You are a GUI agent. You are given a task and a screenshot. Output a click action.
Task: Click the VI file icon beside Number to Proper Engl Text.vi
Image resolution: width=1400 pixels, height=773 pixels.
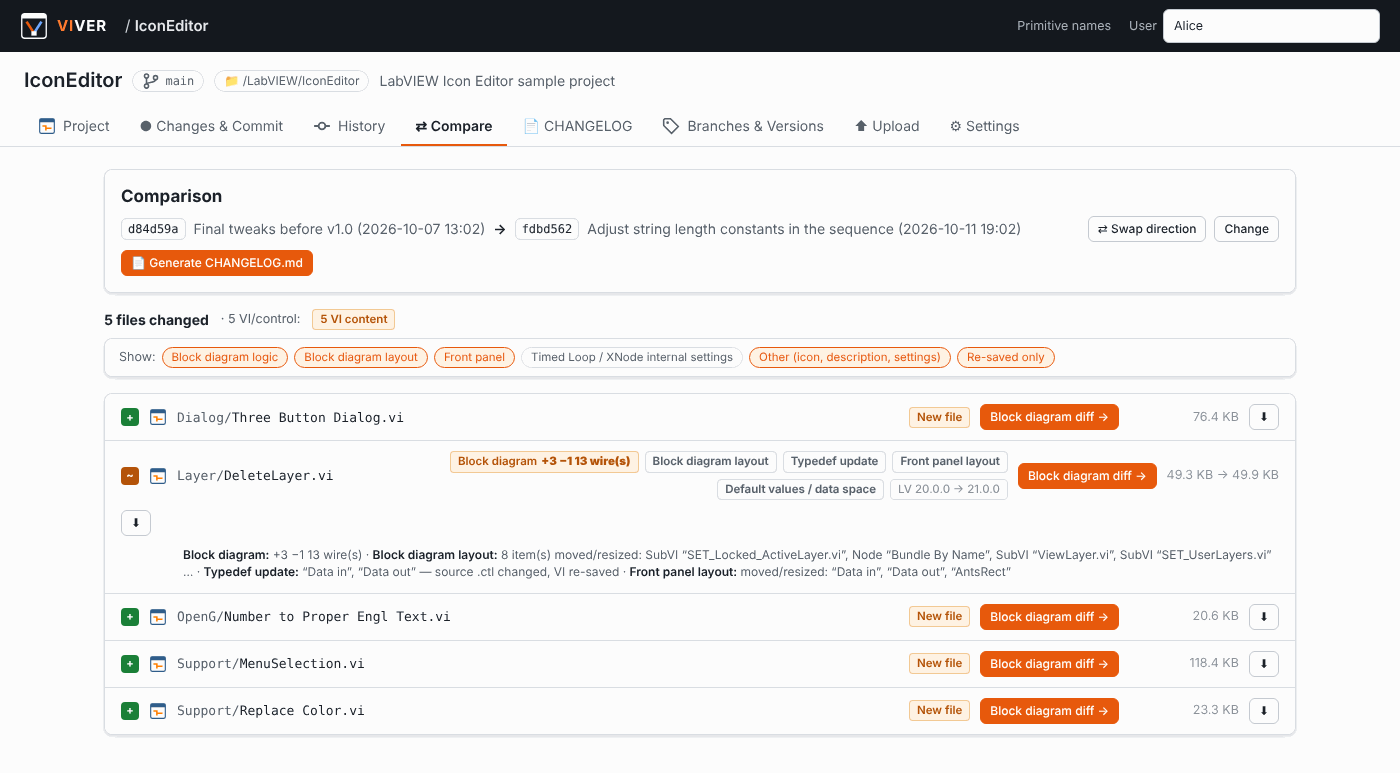[158, 617]
